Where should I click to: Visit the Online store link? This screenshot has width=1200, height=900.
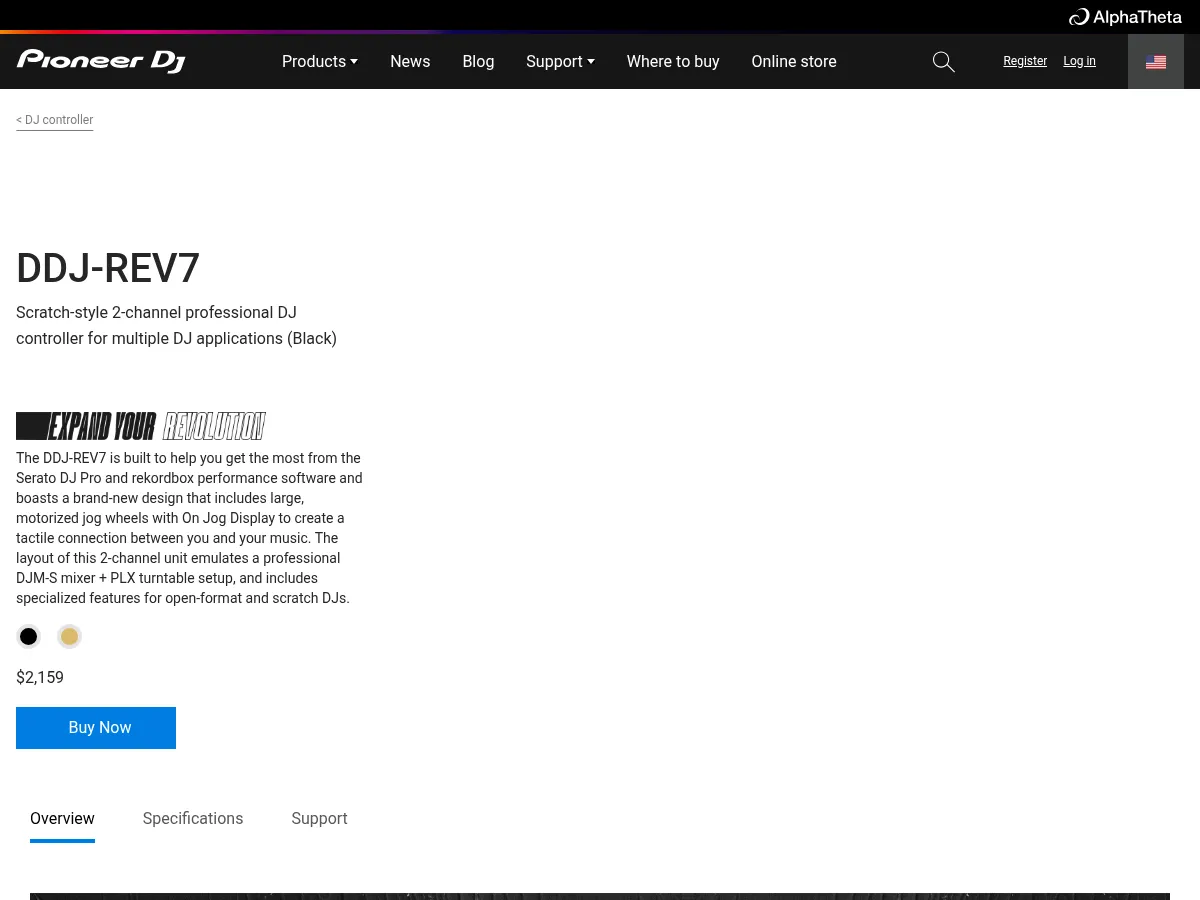pos(794,62)
